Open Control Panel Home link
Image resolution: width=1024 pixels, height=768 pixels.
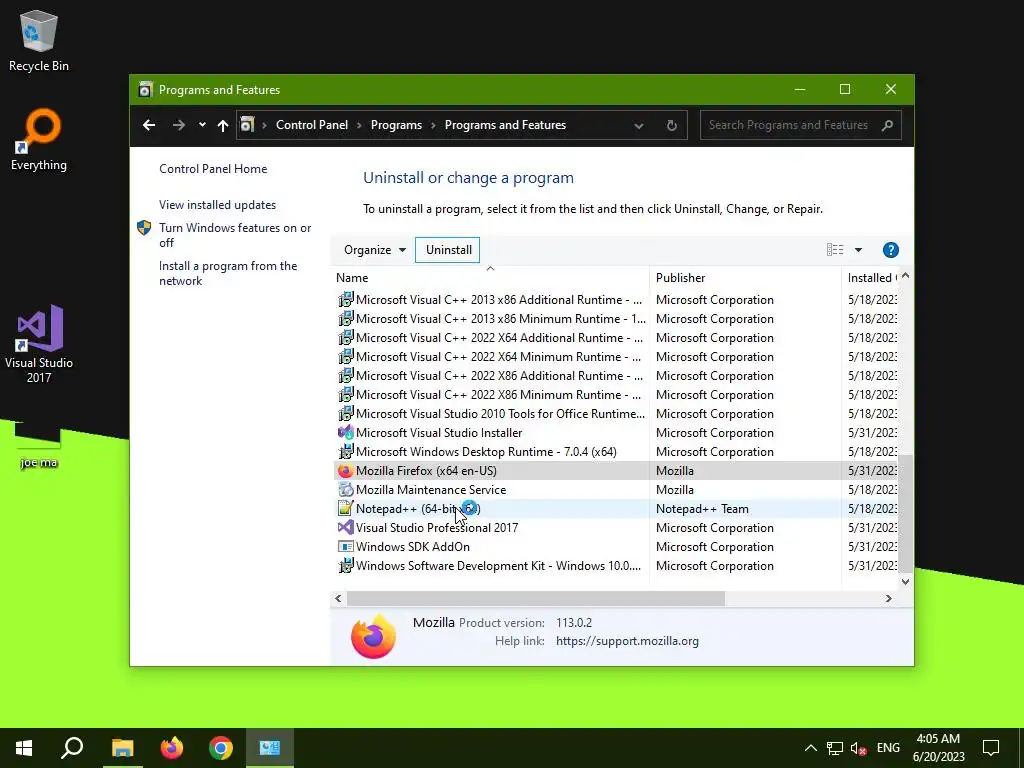(213, 168)
